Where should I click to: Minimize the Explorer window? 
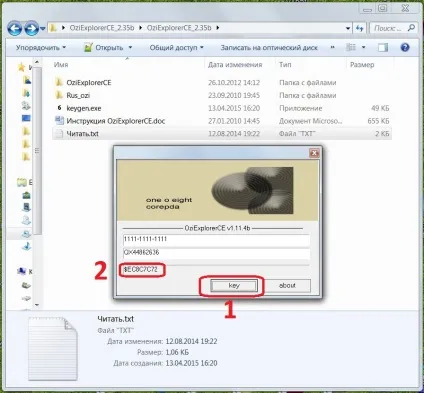click(367, 9)
